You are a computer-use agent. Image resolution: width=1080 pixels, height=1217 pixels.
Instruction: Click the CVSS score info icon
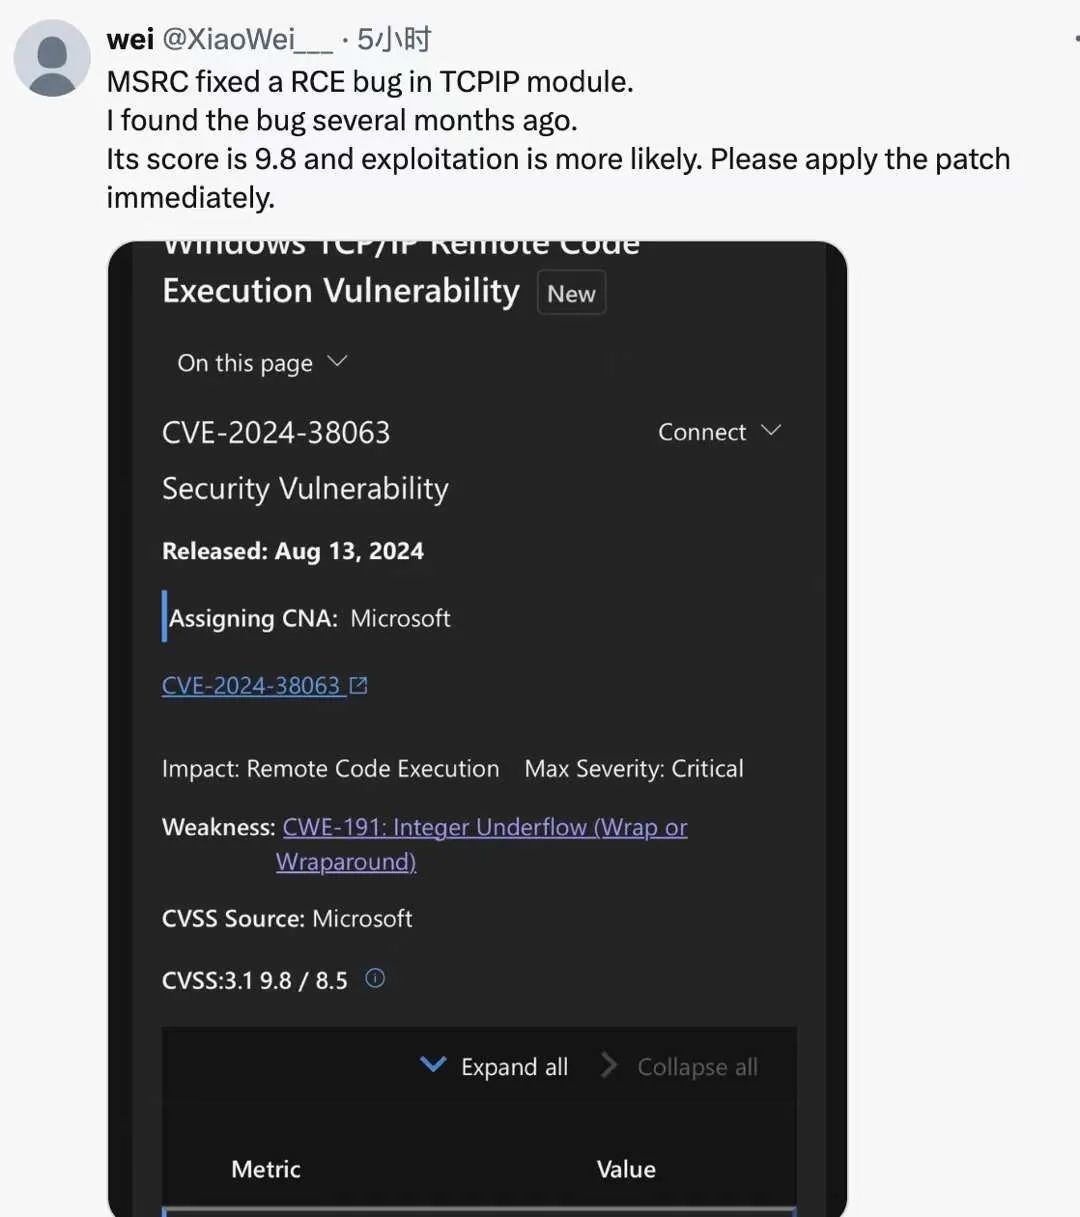point(374,980)
